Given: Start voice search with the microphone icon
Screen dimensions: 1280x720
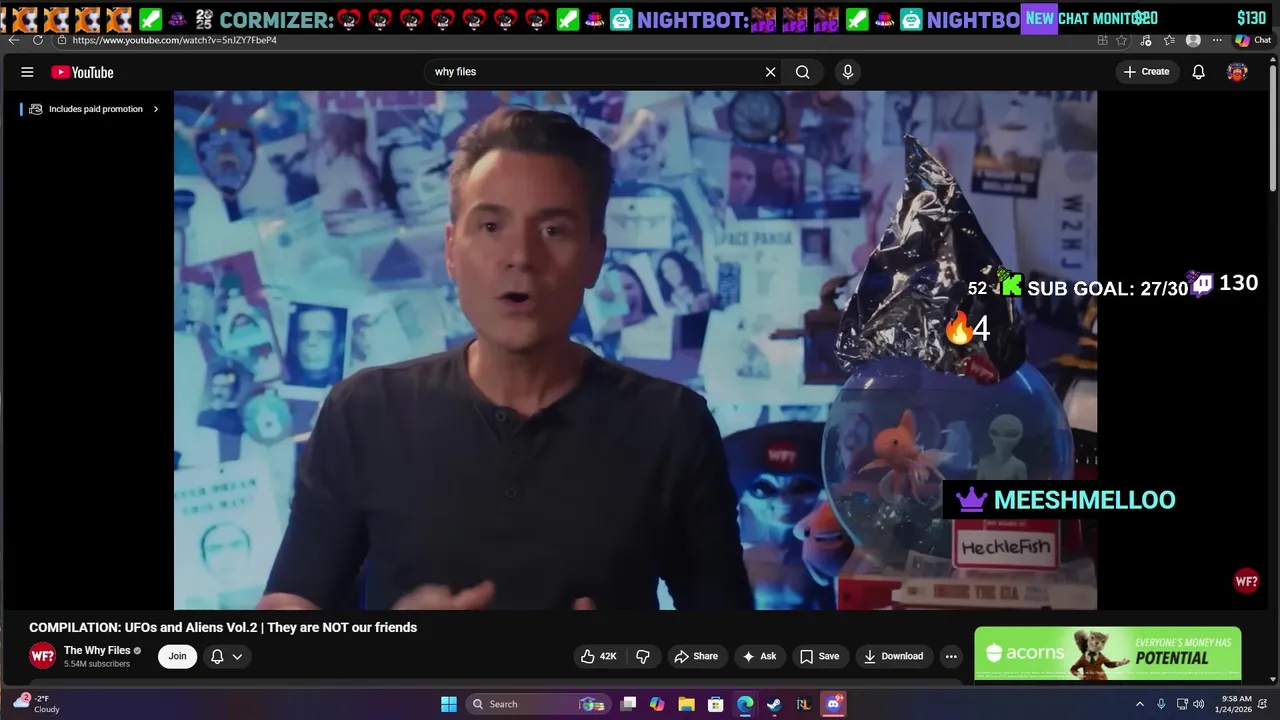Looking at the screenshot, I should coord(848,72).
